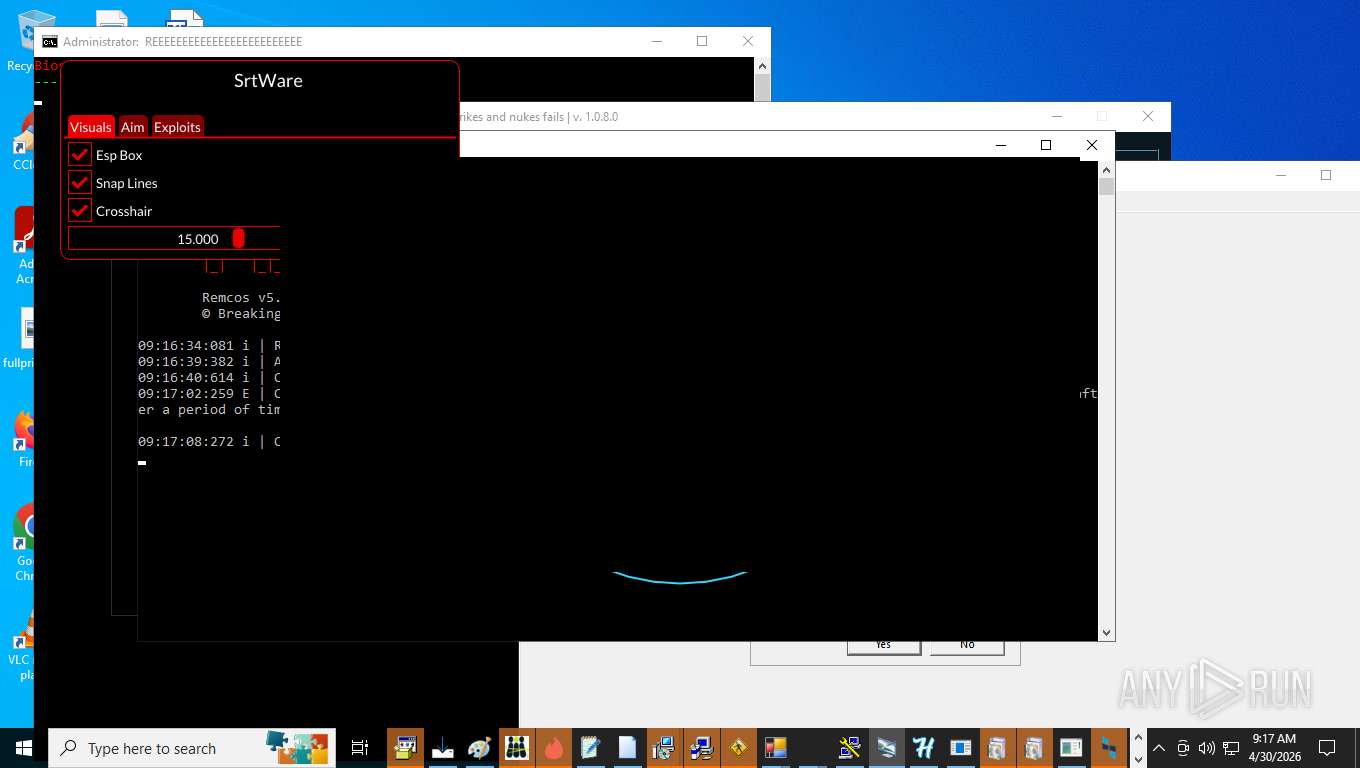
Task: Click the red slider handle next to 15.000
Action: (238, 238)
